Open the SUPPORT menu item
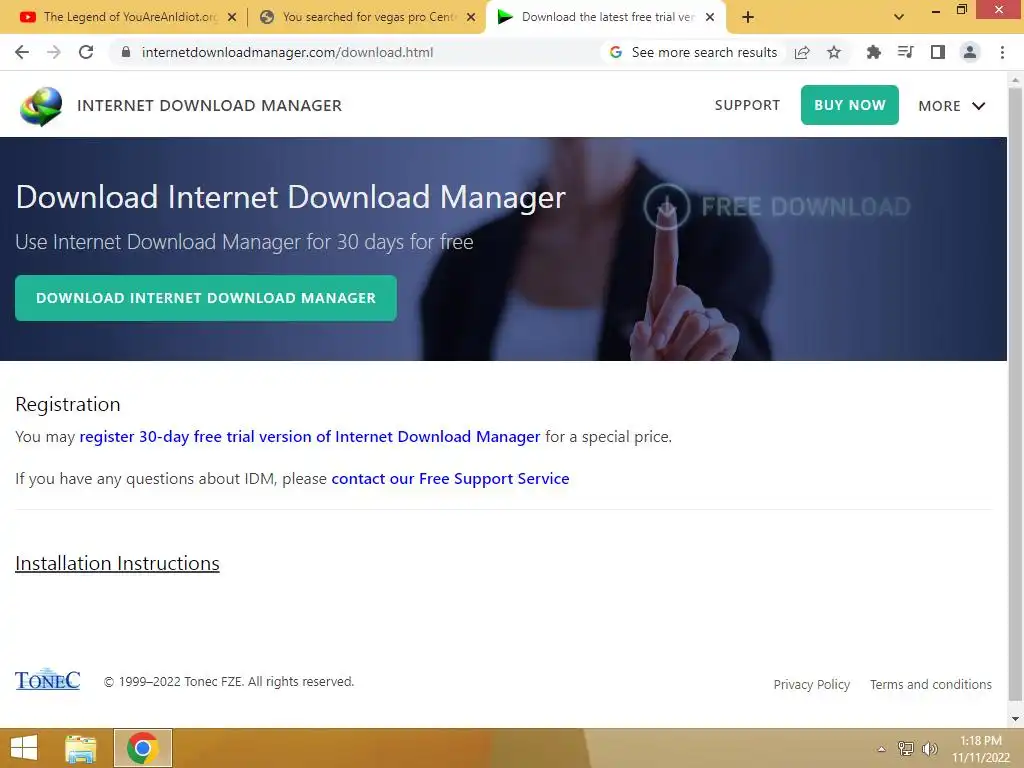This screenshot has height=768, width=1024. click(x=747, y=105)
